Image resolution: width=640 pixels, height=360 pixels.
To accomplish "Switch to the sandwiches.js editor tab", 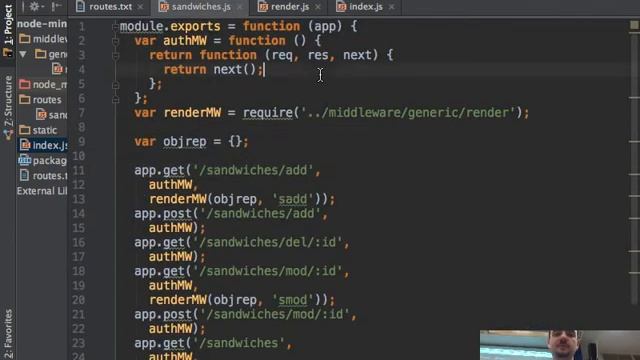I will coord(201,7).
